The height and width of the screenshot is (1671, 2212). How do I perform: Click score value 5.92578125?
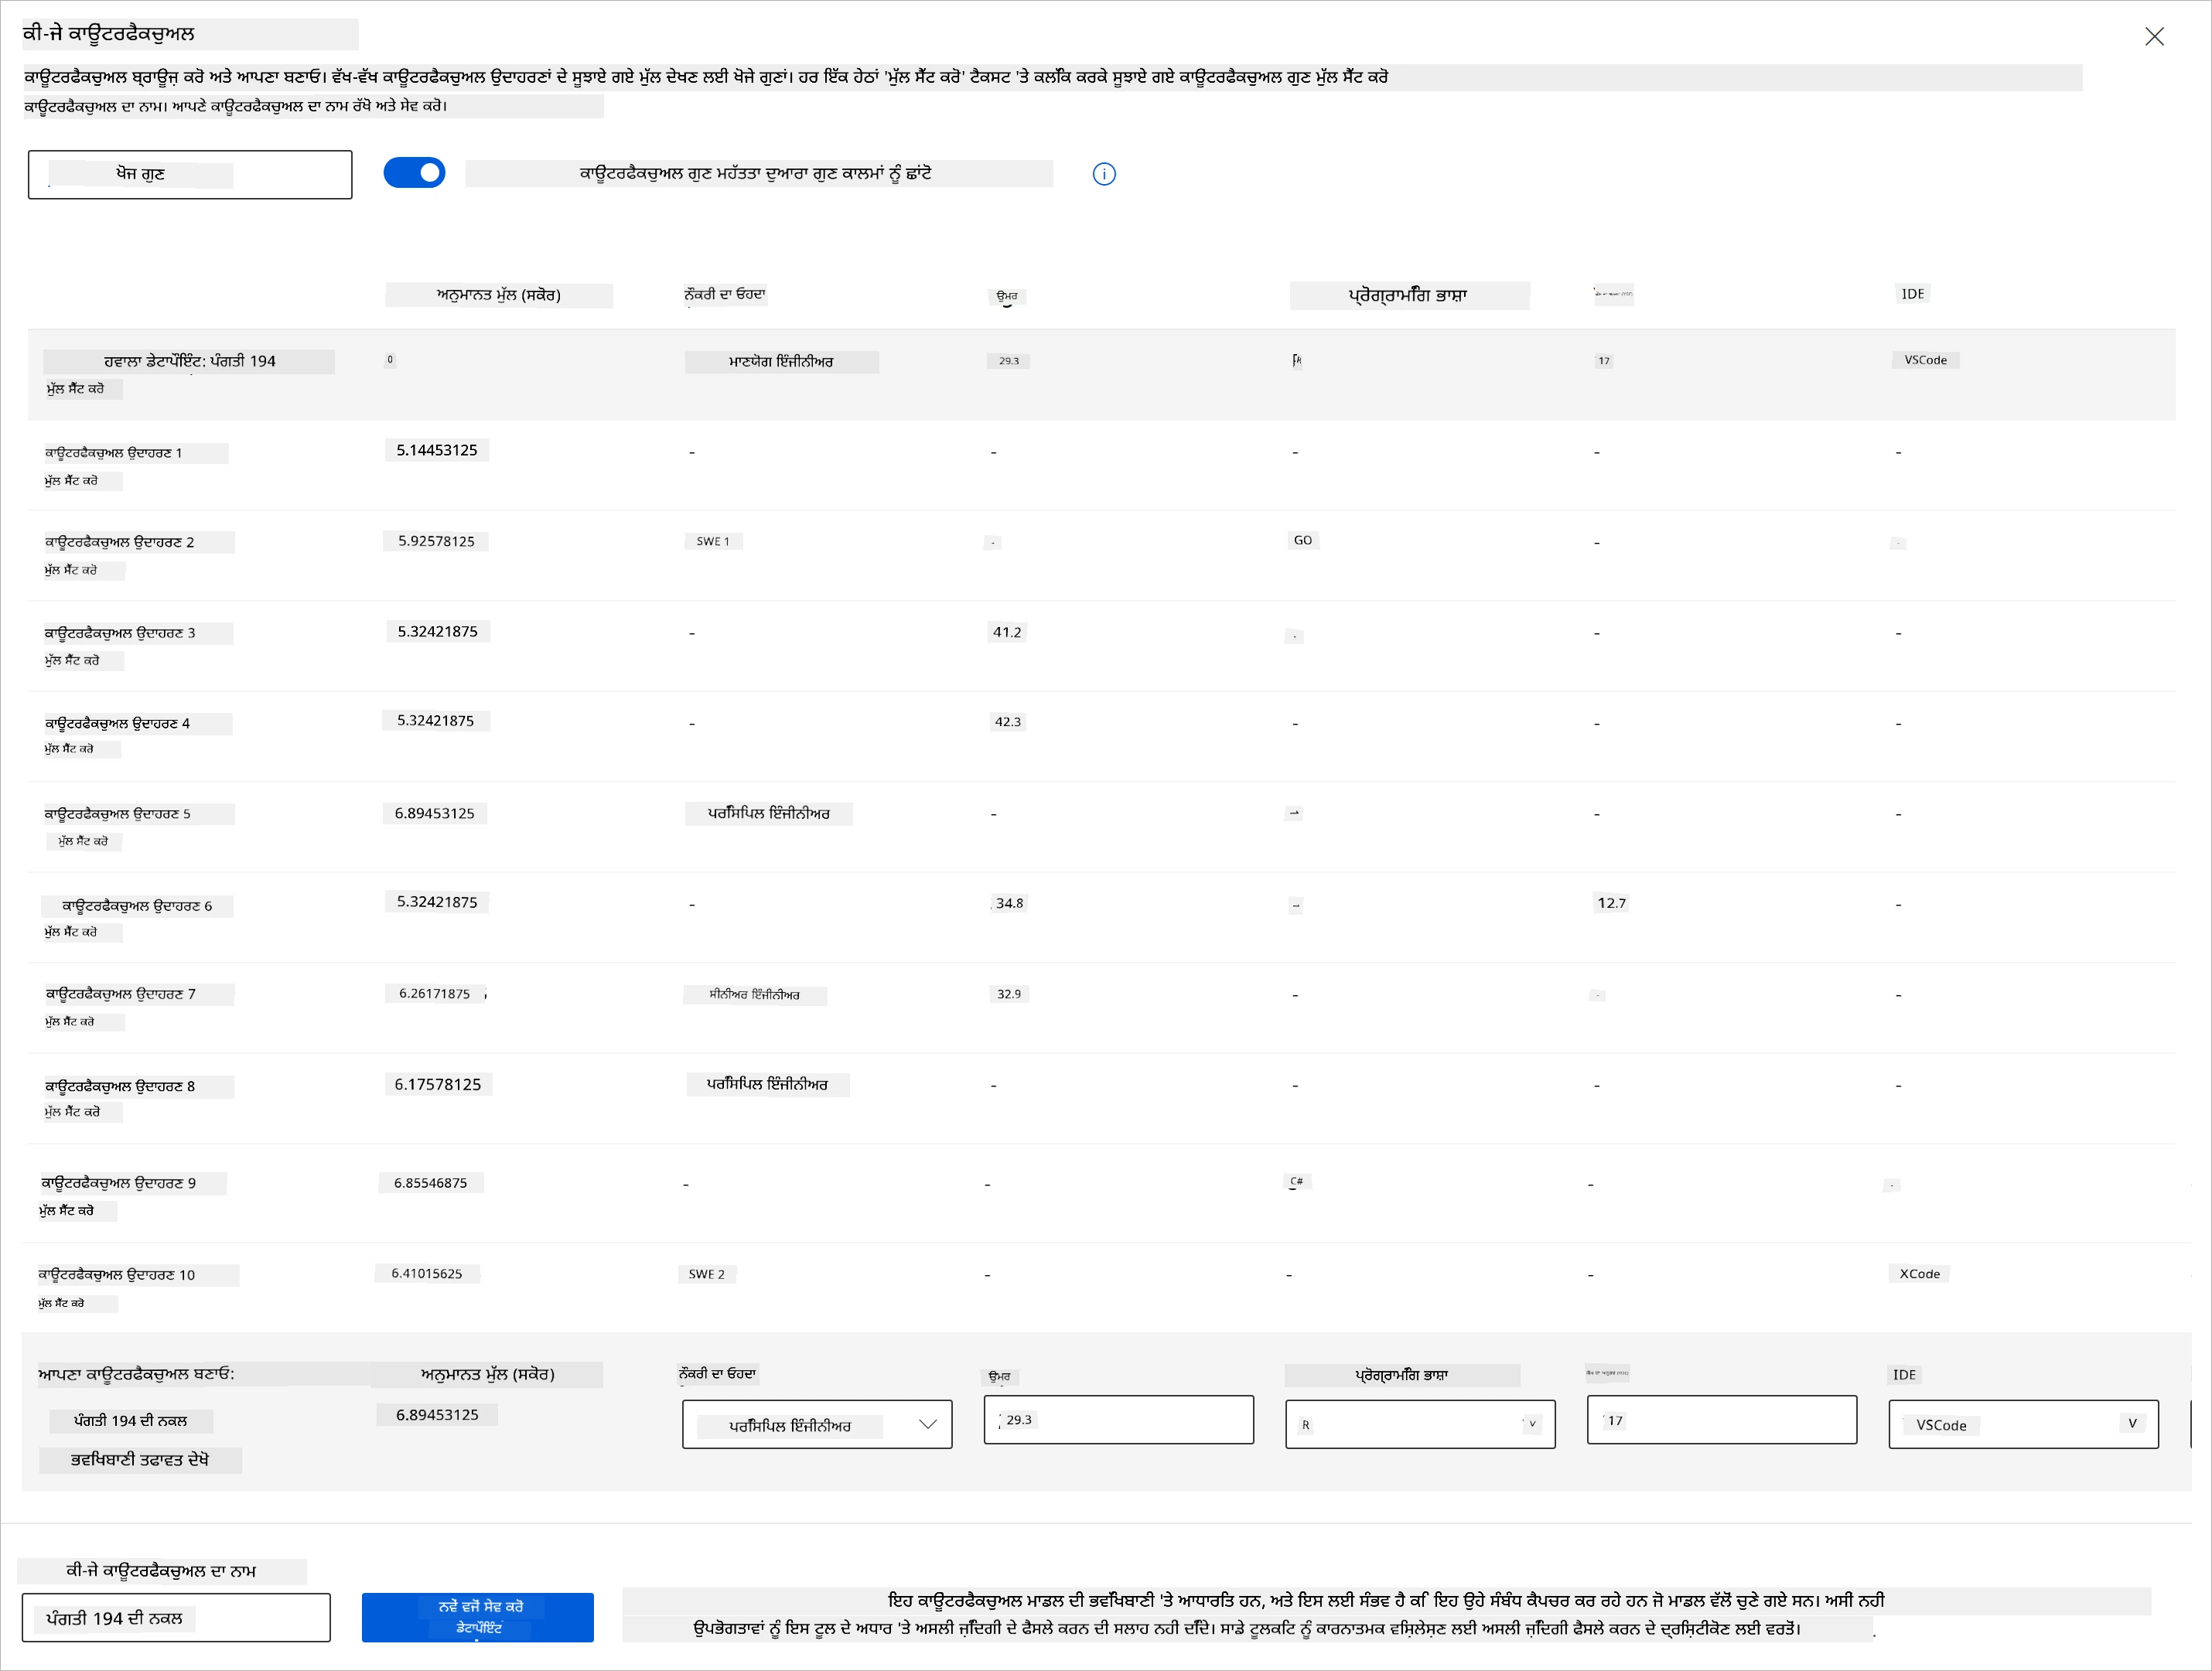pyautogui.click(x=437, y=541)
